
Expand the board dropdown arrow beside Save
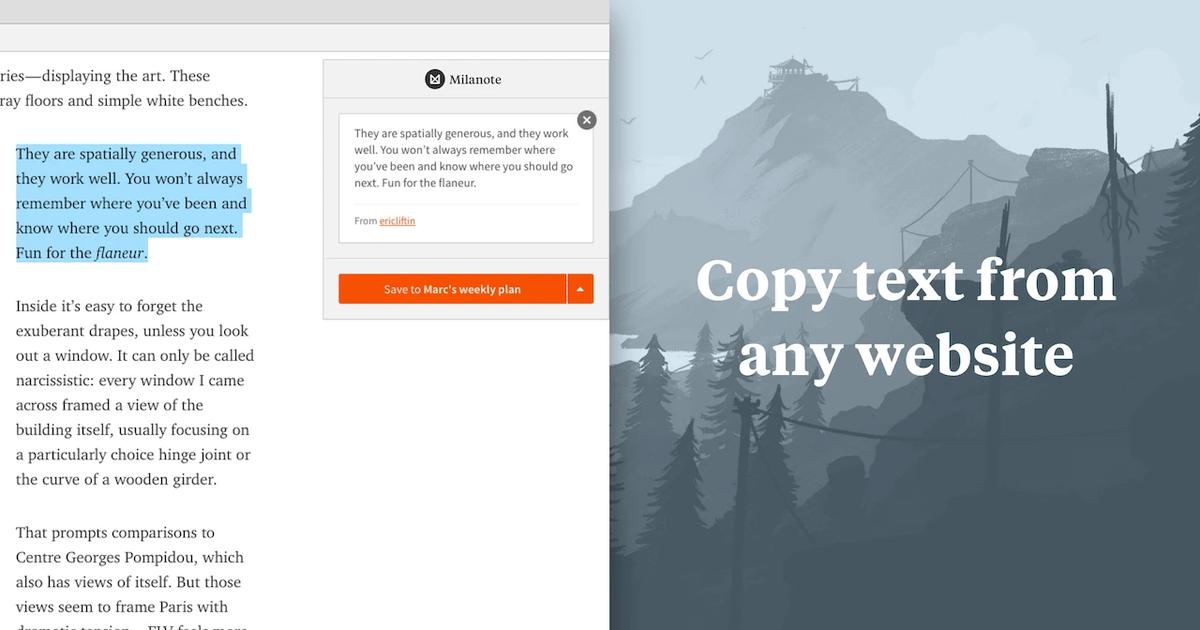[580, 289]
